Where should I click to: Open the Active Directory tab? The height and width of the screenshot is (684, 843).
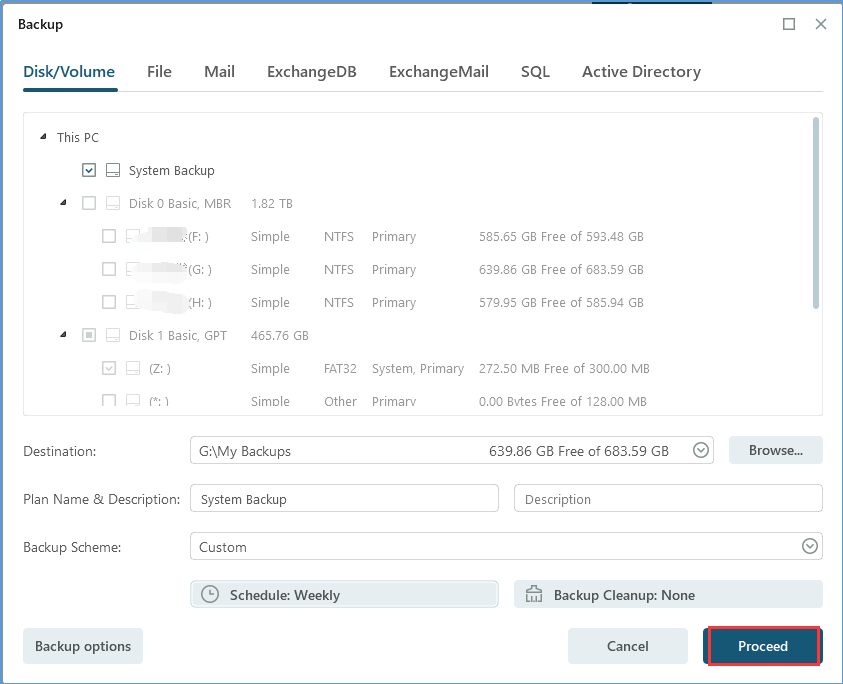pyautogui.click(x=641, y=72)
